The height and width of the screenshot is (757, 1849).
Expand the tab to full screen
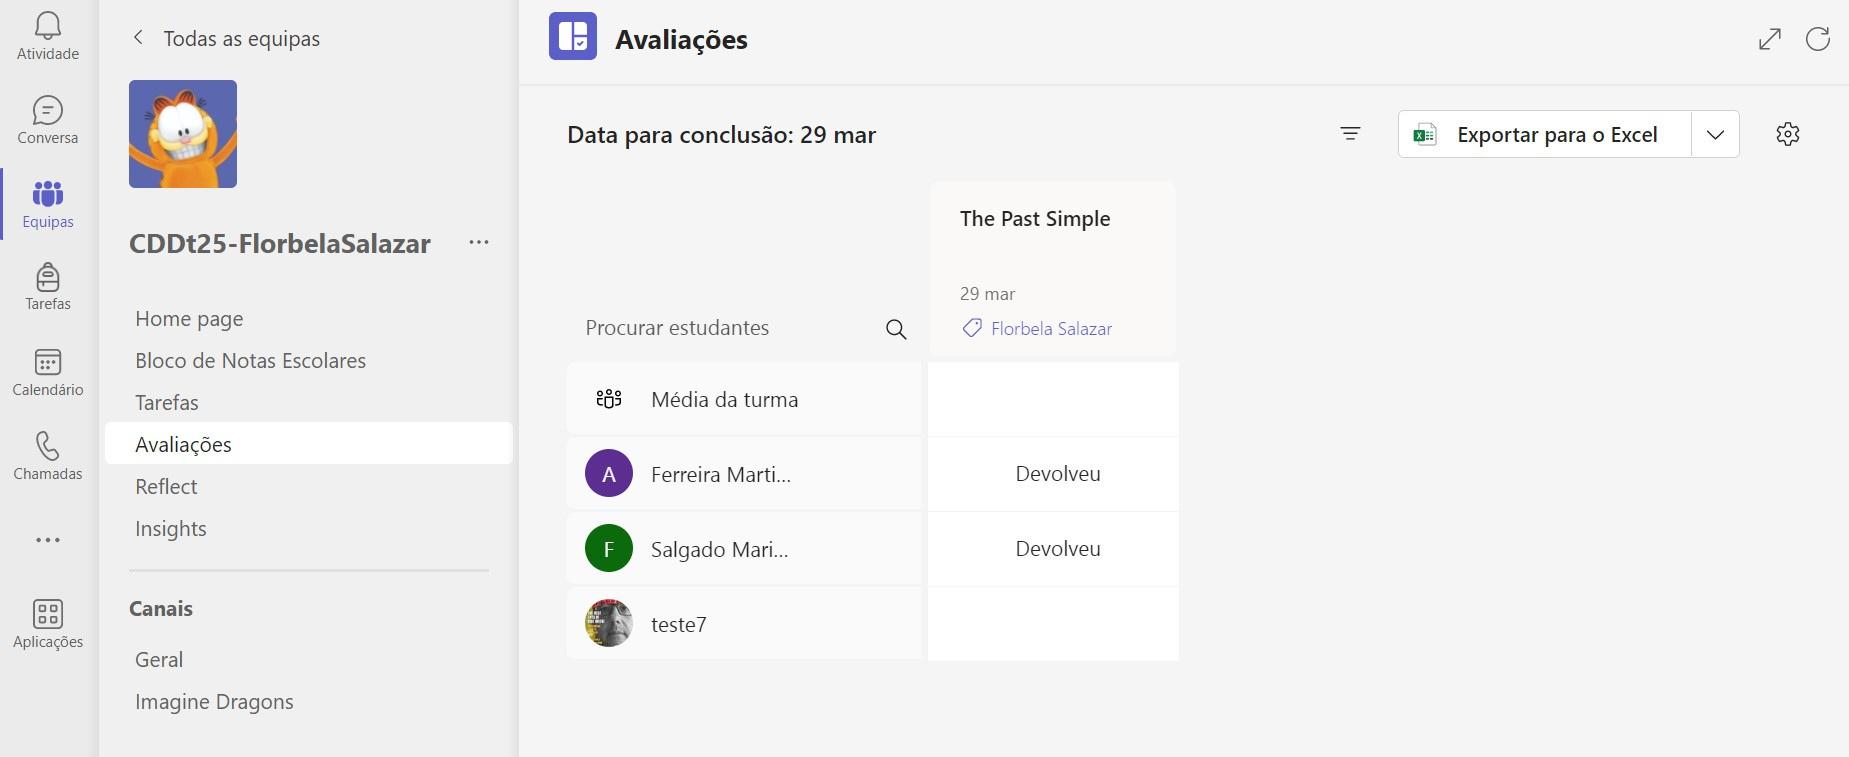[1769, 39]
